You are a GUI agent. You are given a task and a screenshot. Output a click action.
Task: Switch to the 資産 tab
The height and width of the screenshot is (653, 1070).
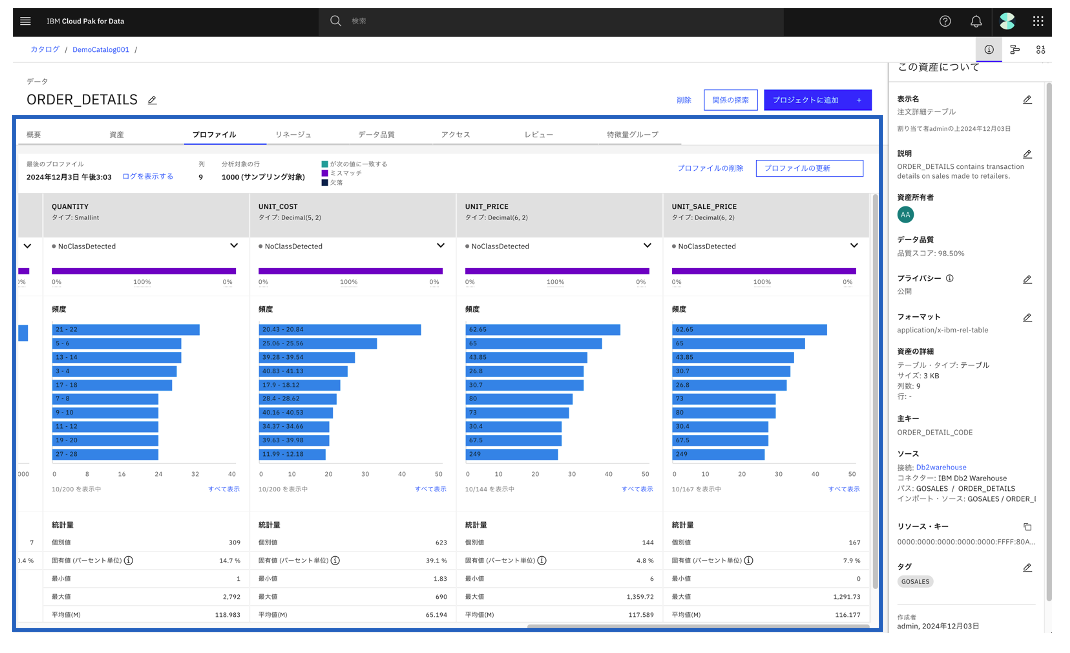[117, 134]
